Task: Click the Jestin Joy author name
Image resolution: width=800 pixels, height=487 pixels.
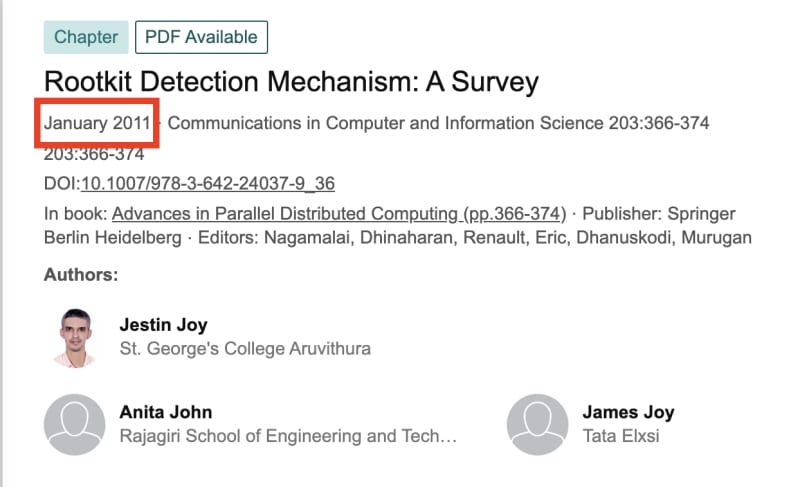Action: pos(163,325)
